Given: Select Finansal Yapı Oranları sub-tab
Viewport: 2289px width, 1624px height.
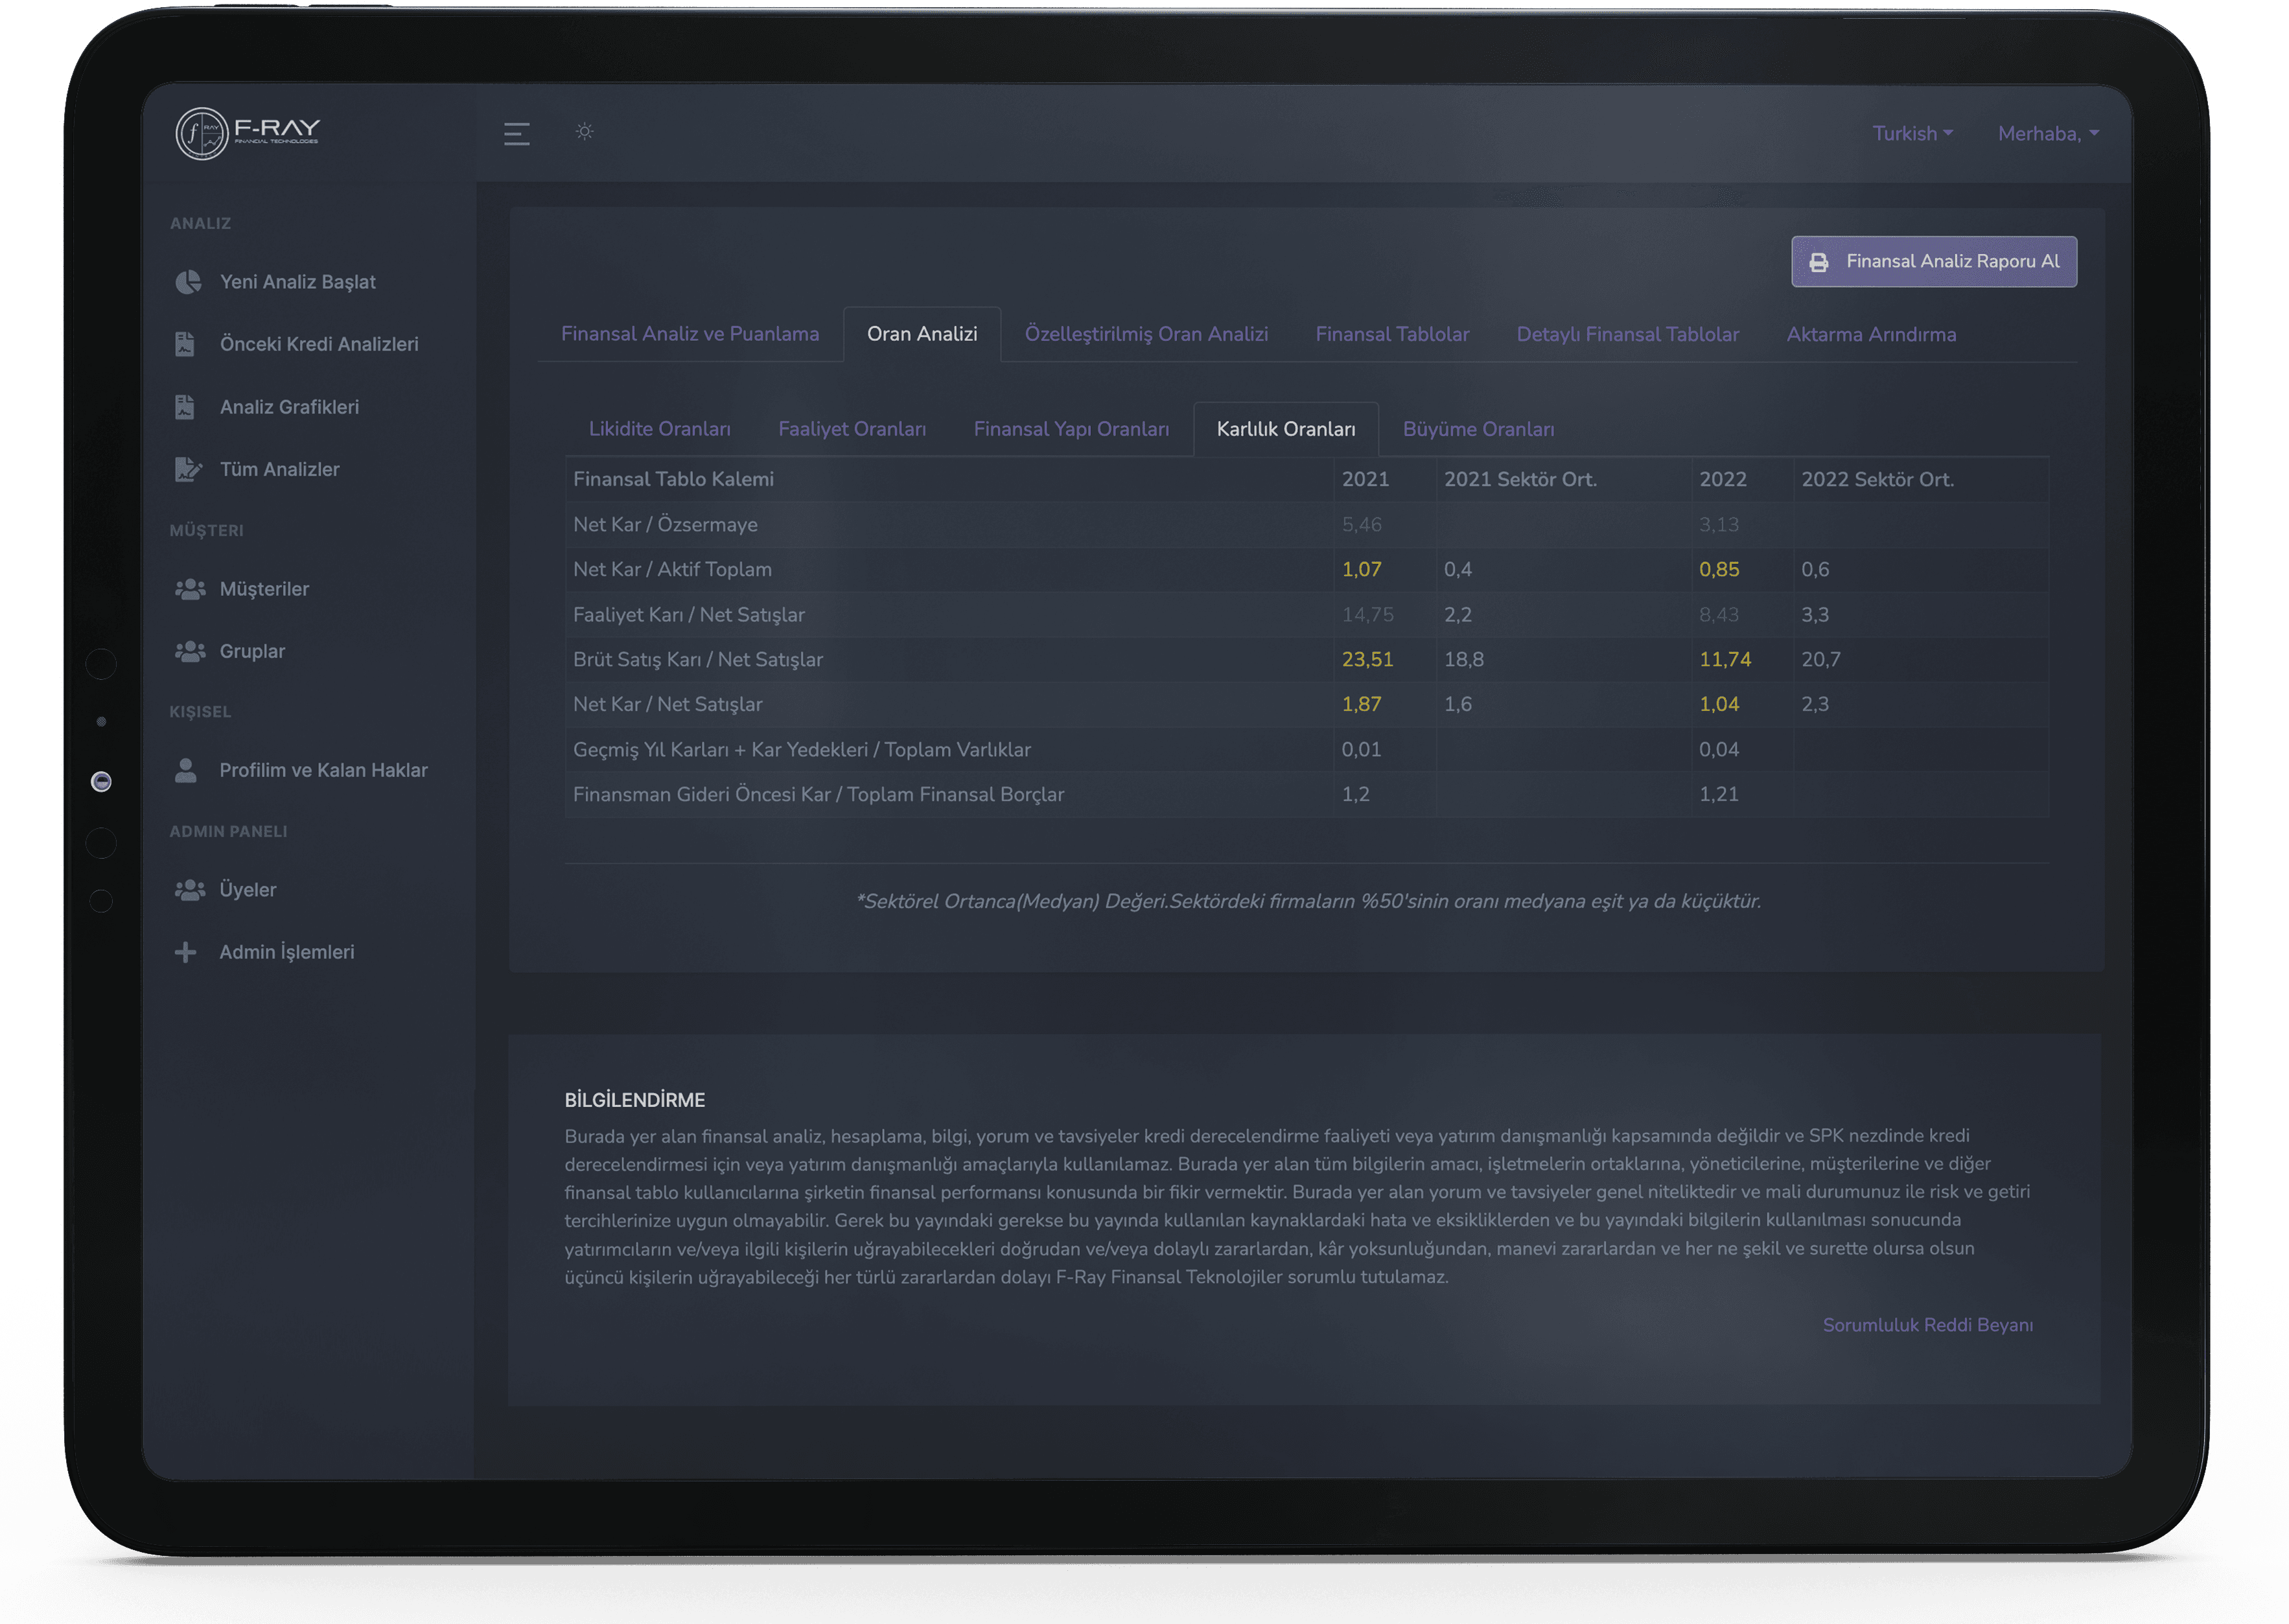Looking at the screenshot, I should (x=1071, y=429).
